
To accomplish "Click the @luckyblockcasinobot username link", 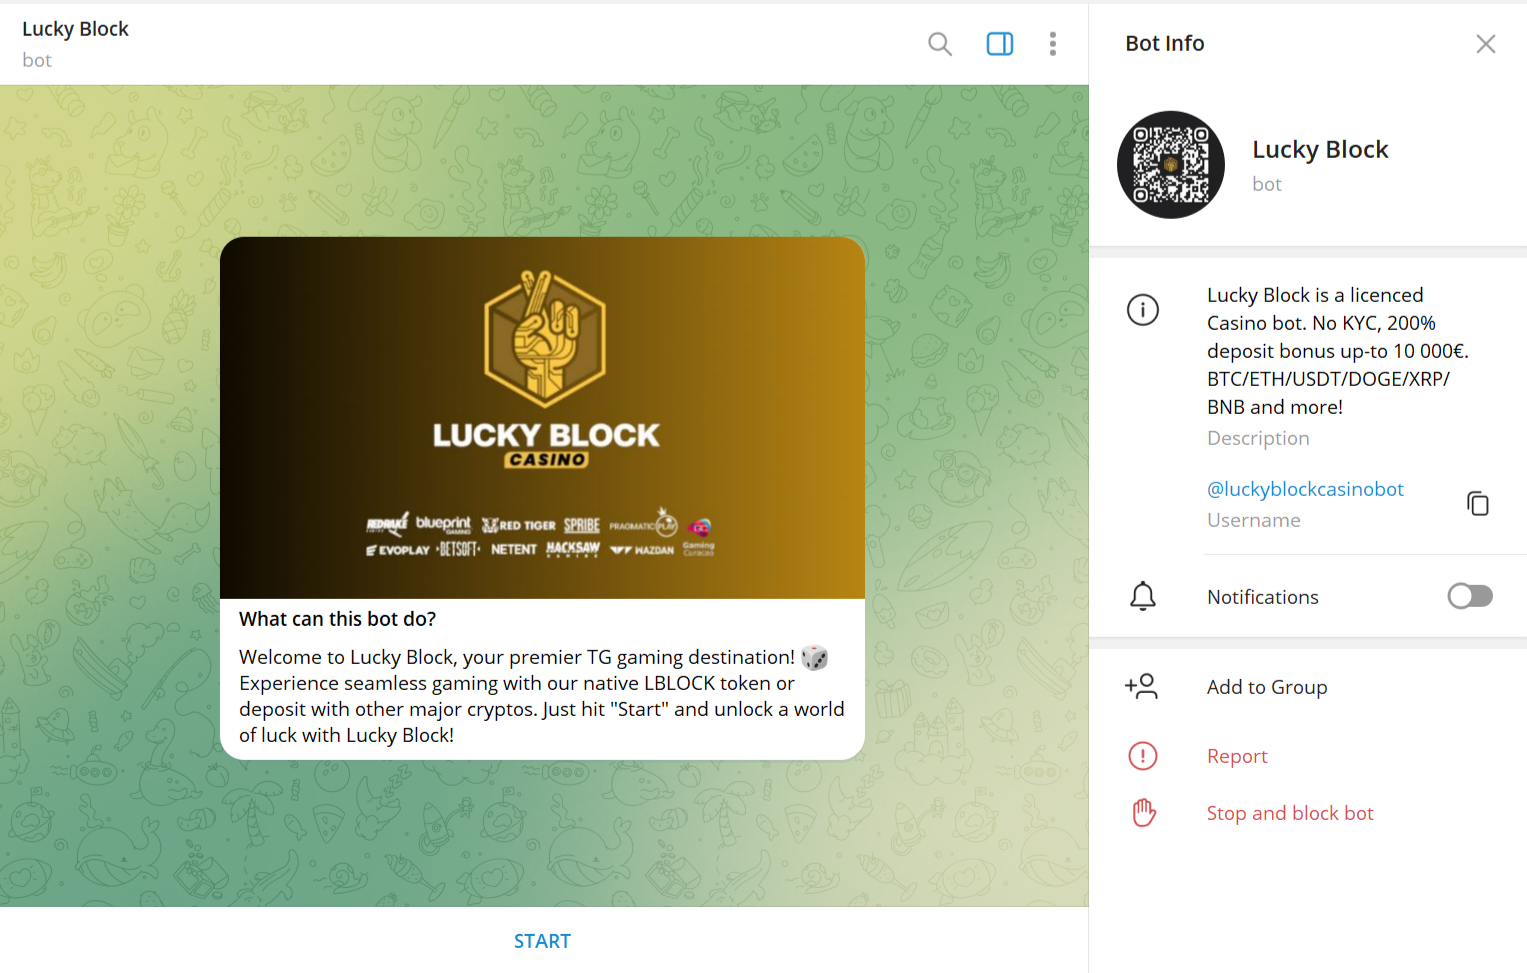I will [1305, 489].
